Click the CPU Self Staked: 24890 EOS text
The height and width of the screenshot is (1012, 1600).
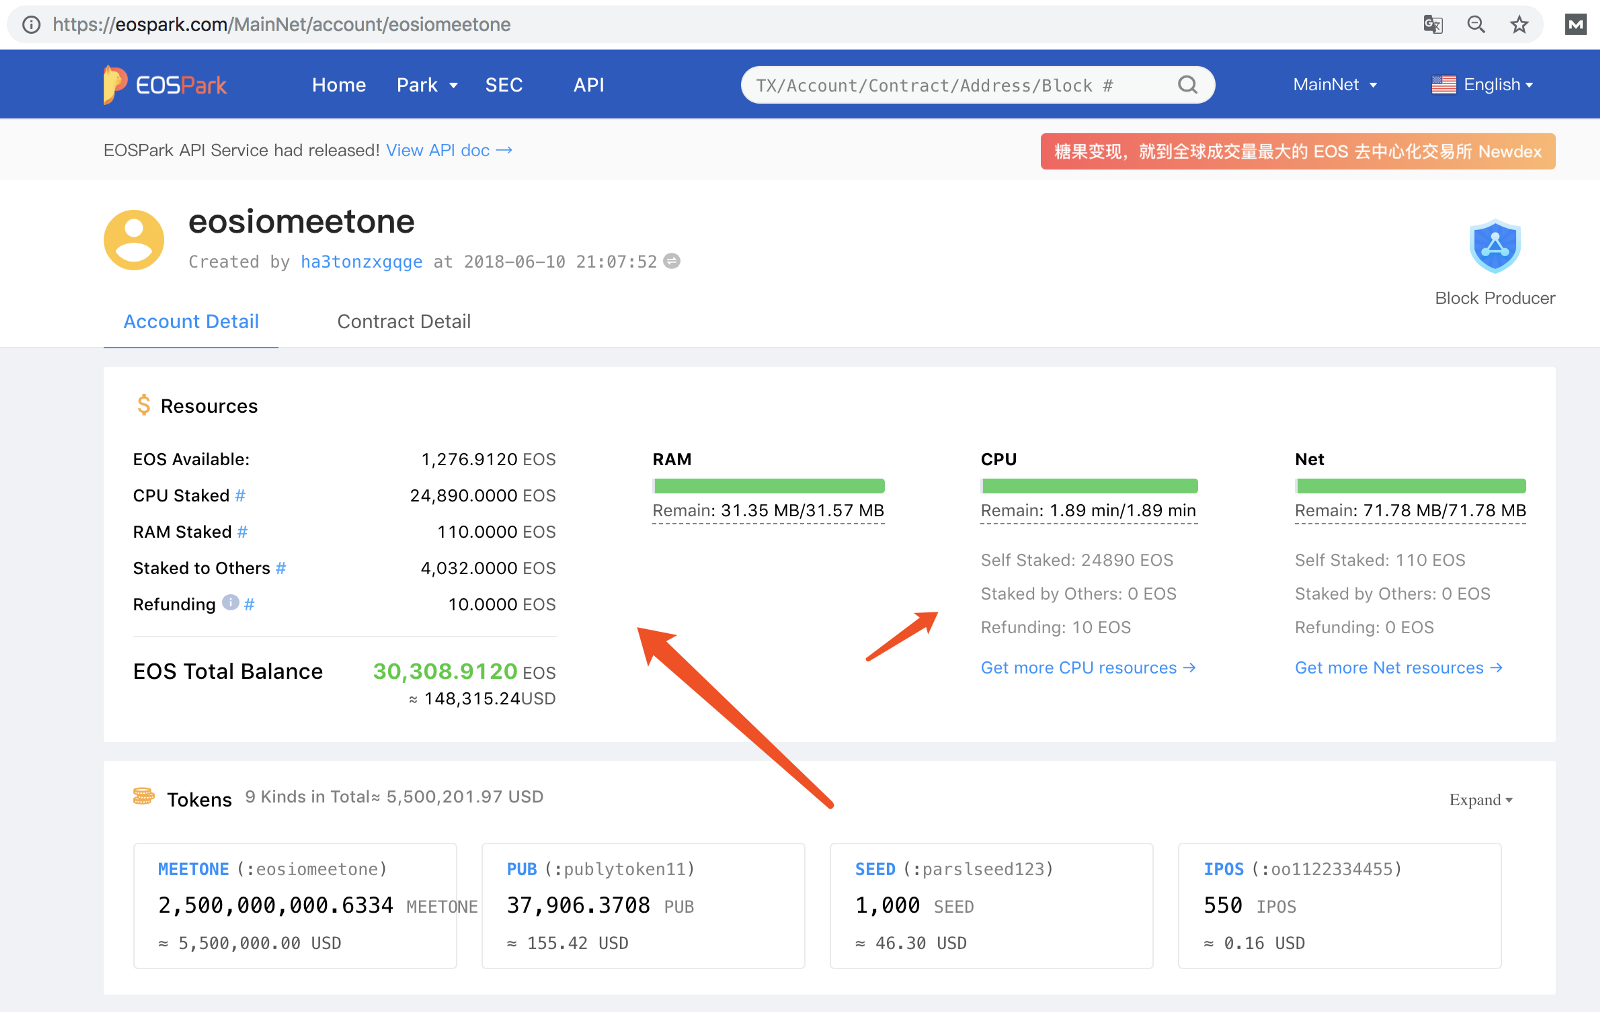(1077, 560)
